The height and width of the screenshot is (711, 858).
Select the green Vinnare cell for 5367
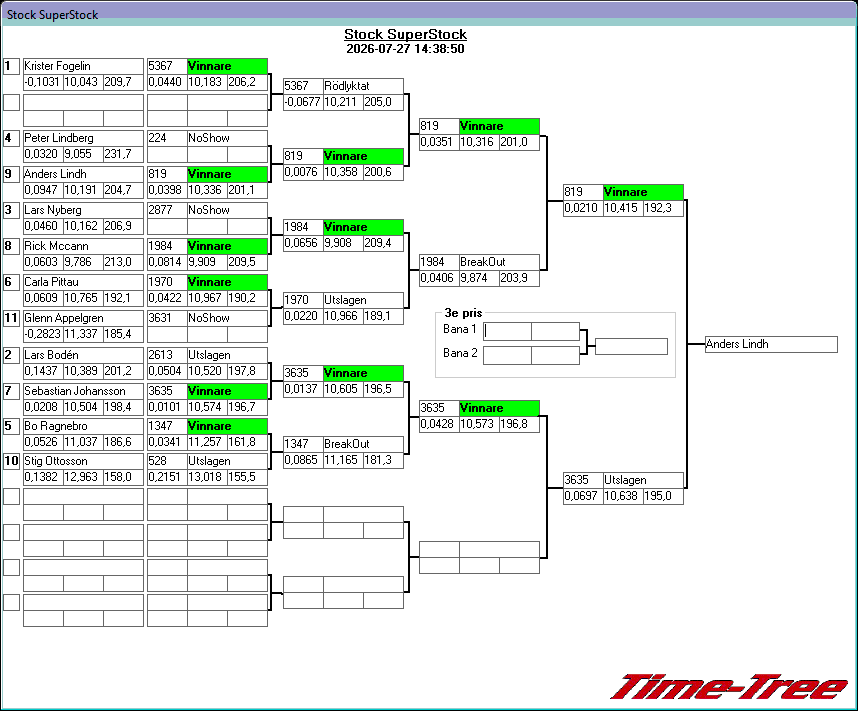click(227, 66)
